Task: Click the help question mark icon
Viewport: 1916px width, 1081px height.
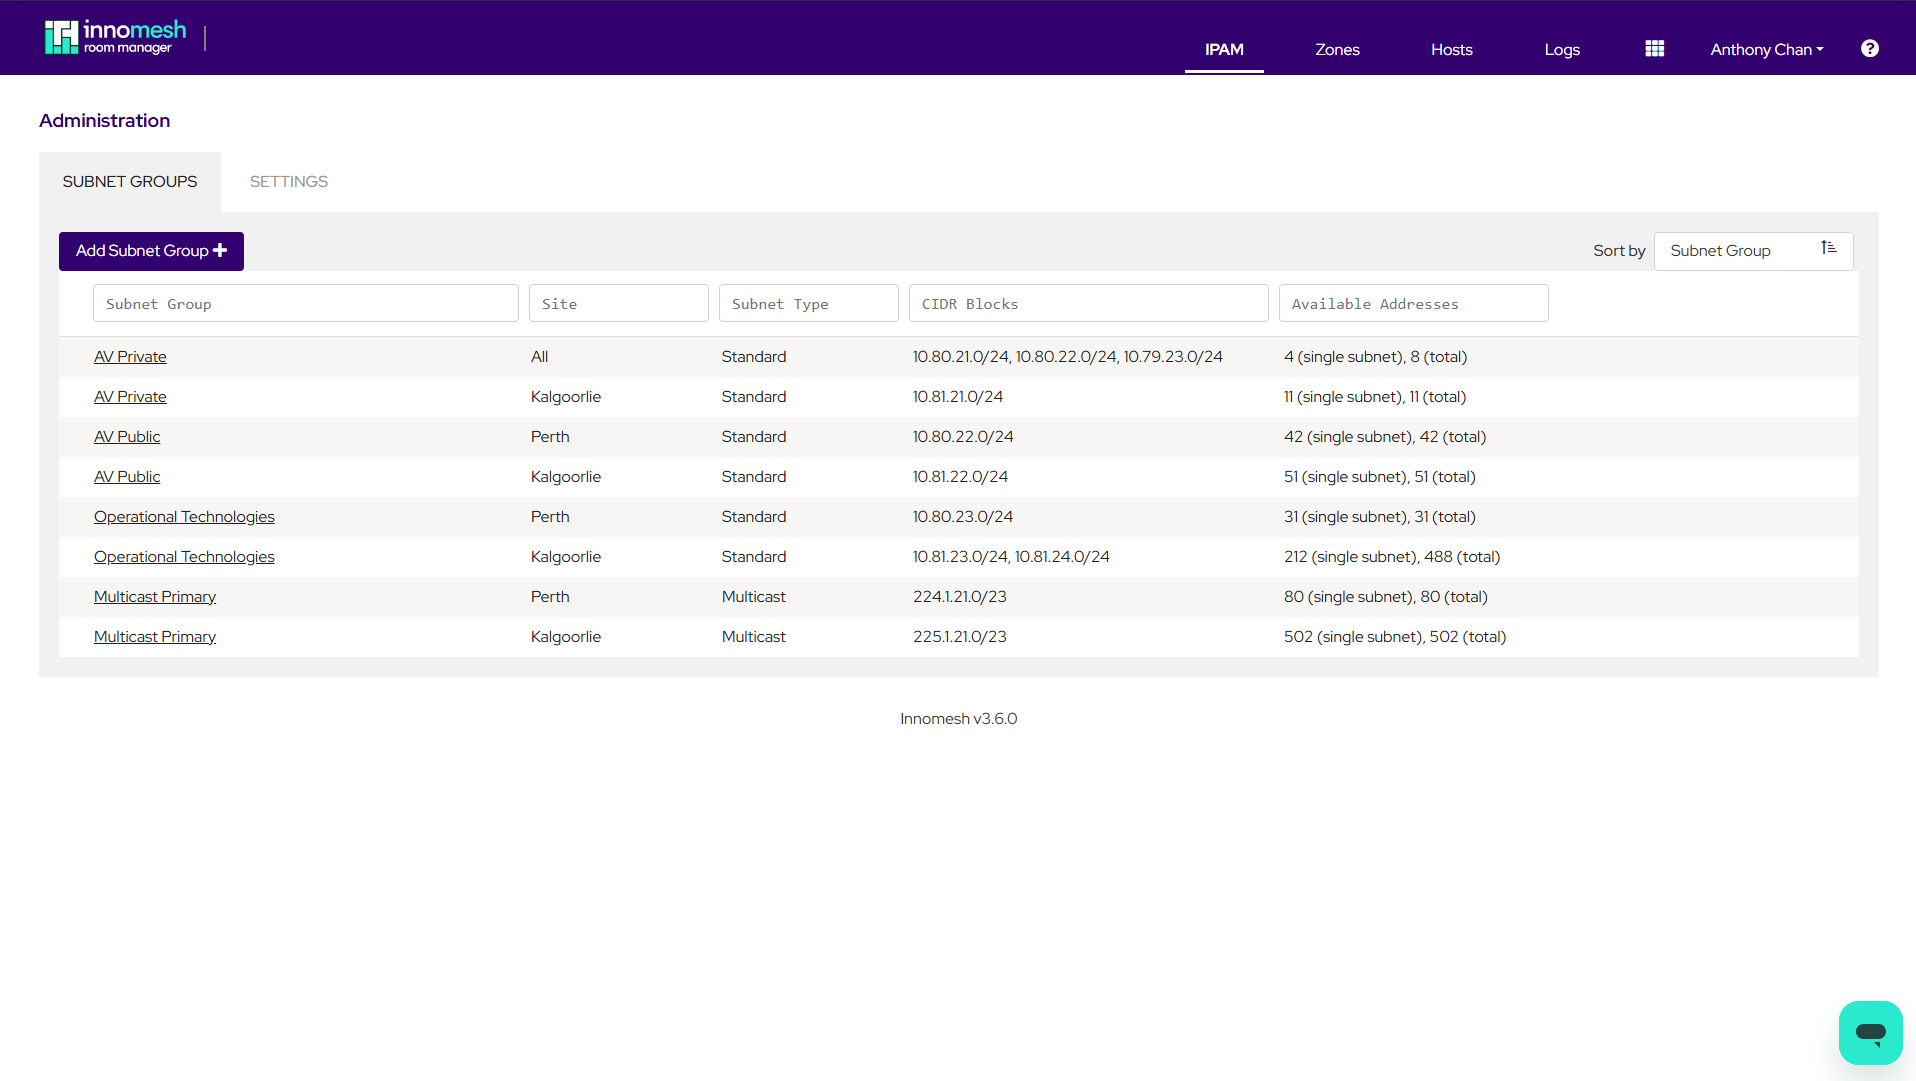Action: point(1869,48)
